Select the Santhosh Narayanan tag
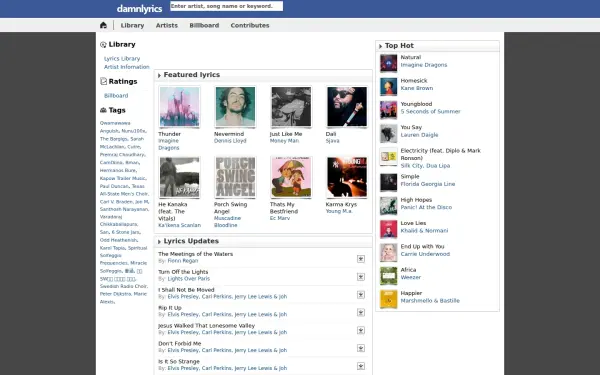The width and height of the screenshot is (600, 375). coord(124,209)
